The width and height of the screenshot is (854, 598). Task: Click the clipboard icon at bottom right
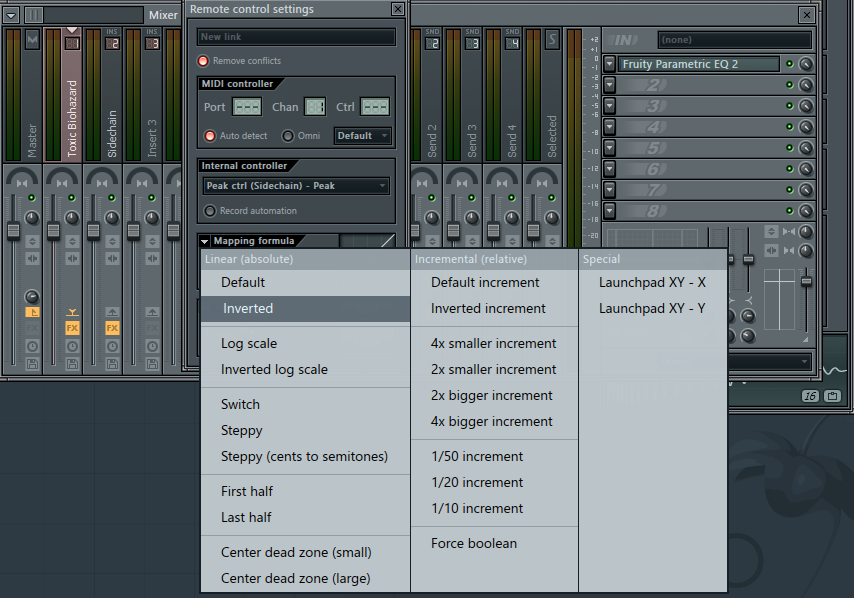point(832,396)
